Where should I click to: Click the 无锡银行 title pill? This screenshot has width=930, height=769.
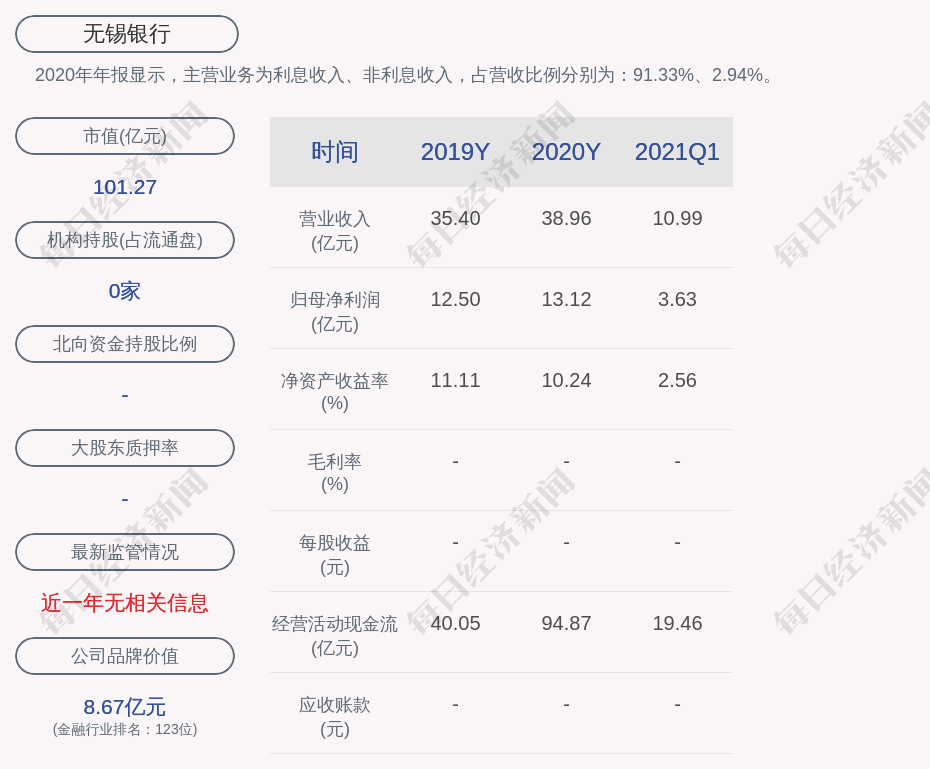coord(126,34)
